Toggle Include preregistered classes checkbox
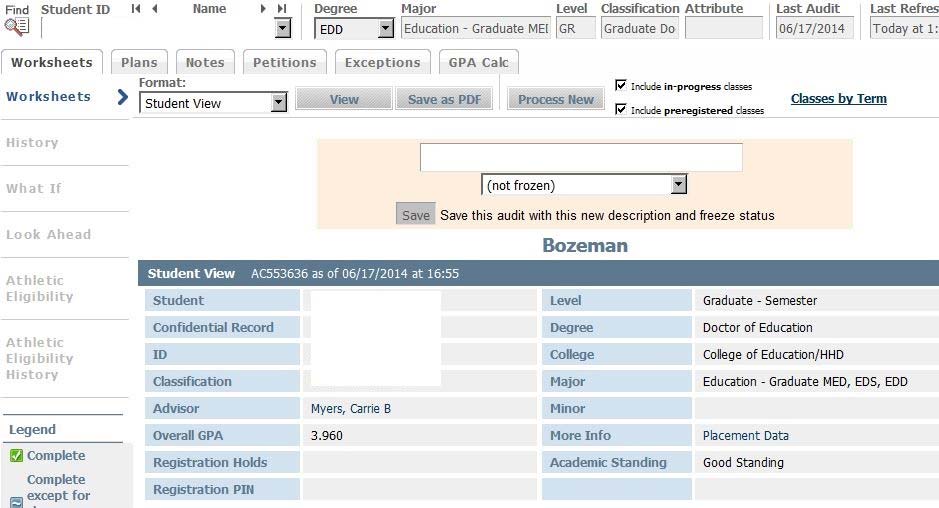Viewport: 939px width, 508px height. coord(621,110)
